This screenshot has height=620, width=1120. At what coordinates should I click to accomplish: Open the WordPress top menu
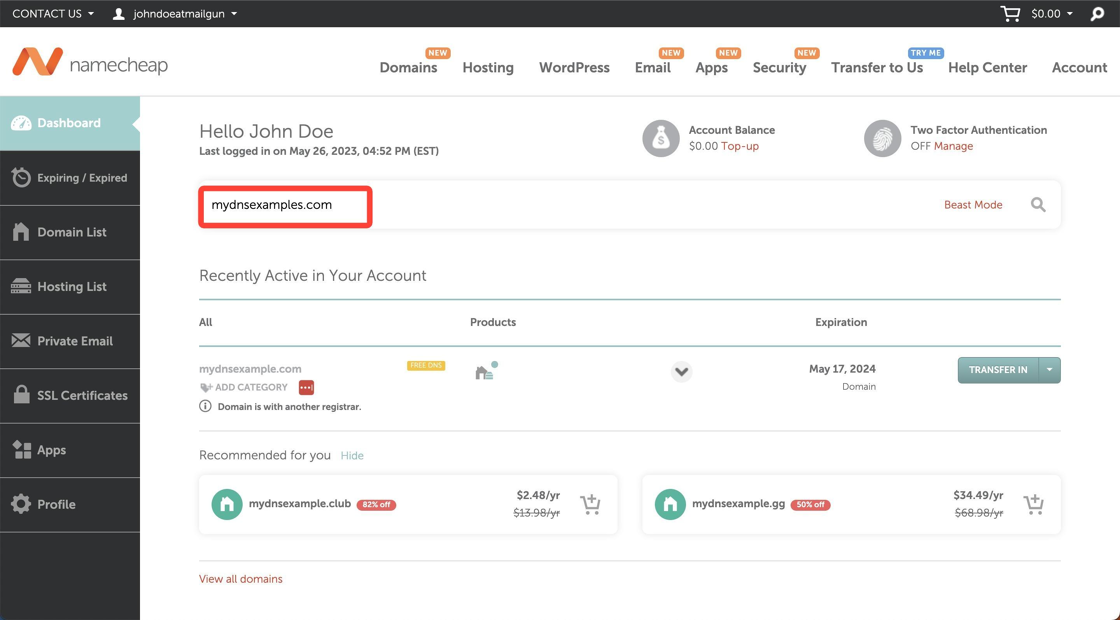coord(574,67)
